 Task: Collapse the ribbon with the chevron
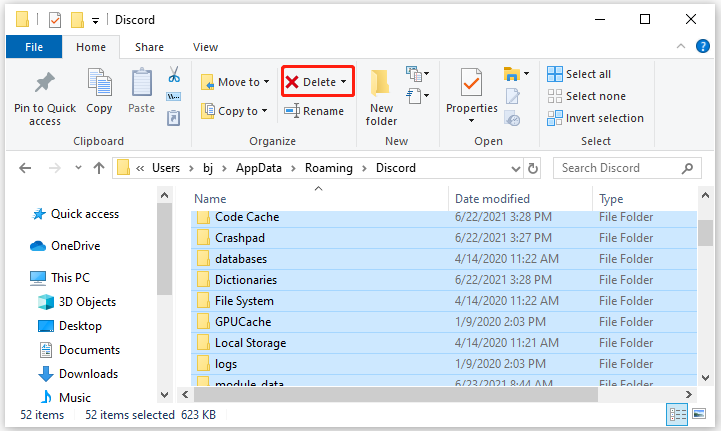(x=681, y=46)
